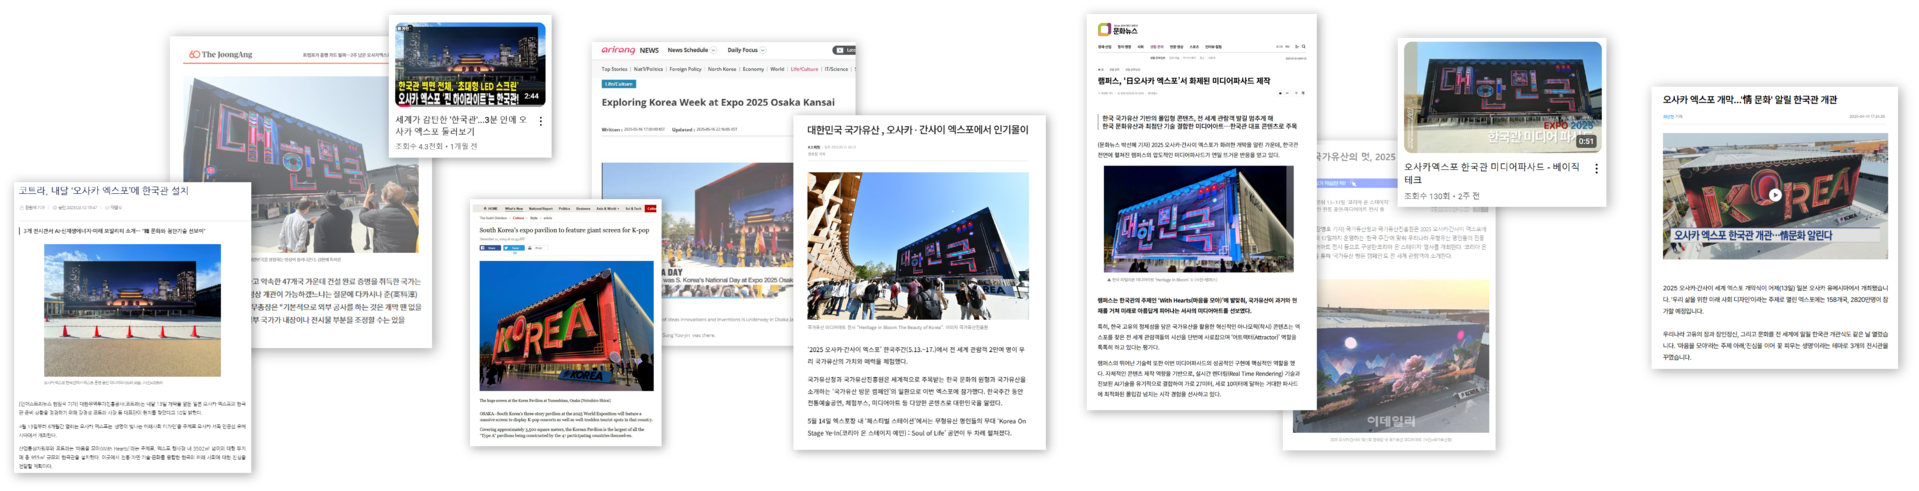Screen dimensions: 1919x491
Task: Select Life/Culture in Arirang nav bar
Action: click(804, 69)
